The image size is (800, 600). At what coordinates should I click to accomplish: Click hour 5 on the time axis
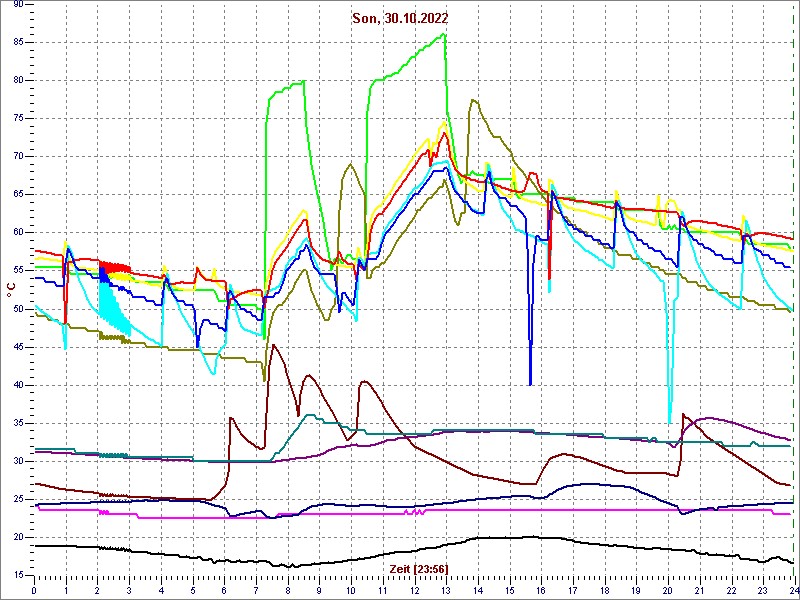(x=192, y=590)
